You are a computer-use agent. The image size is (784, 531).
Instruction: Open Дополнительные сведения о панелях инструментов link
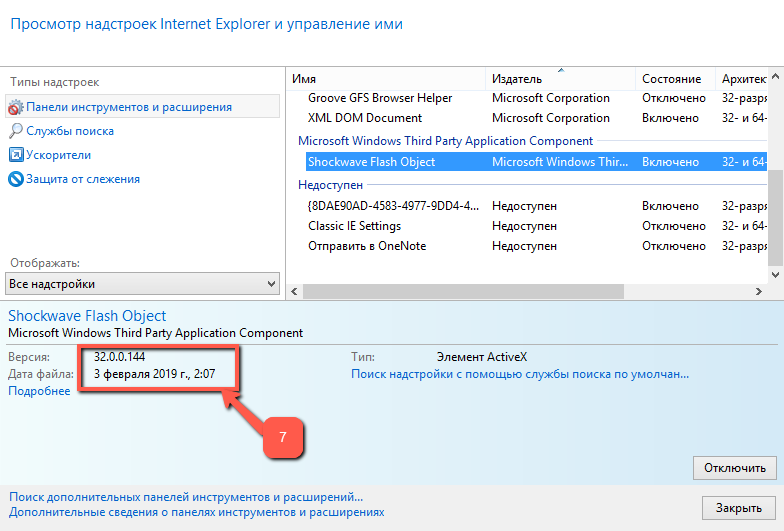[x=196, y=512]
